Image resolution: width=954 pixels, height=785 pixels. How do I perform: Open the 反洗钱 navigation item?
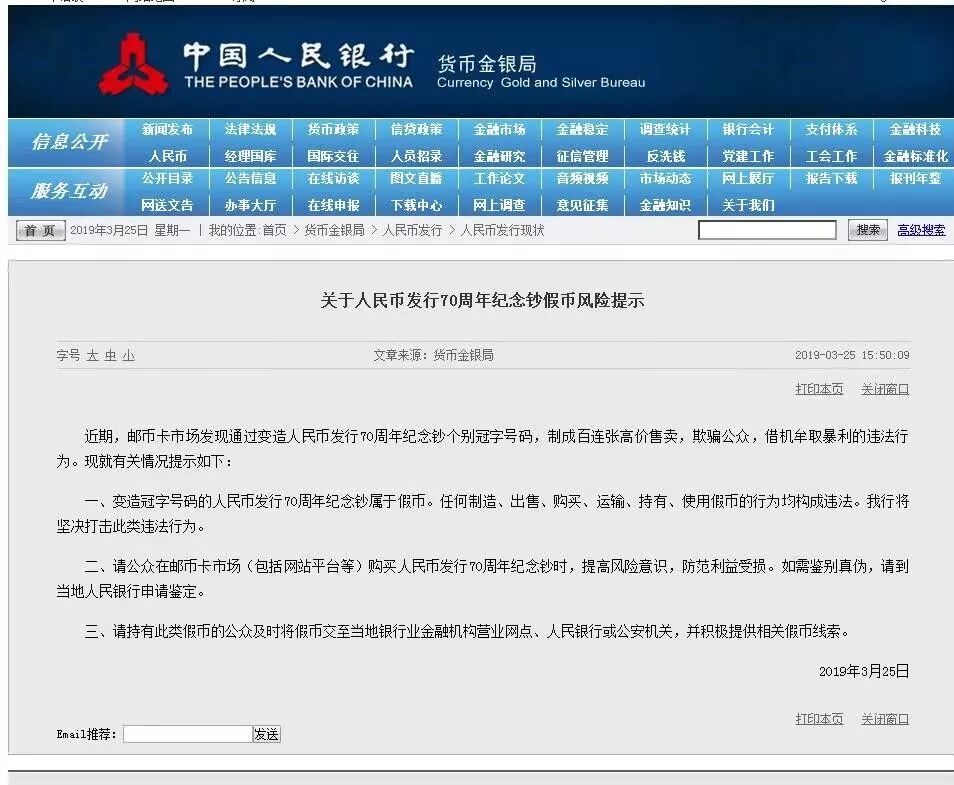tap(666, 156)
